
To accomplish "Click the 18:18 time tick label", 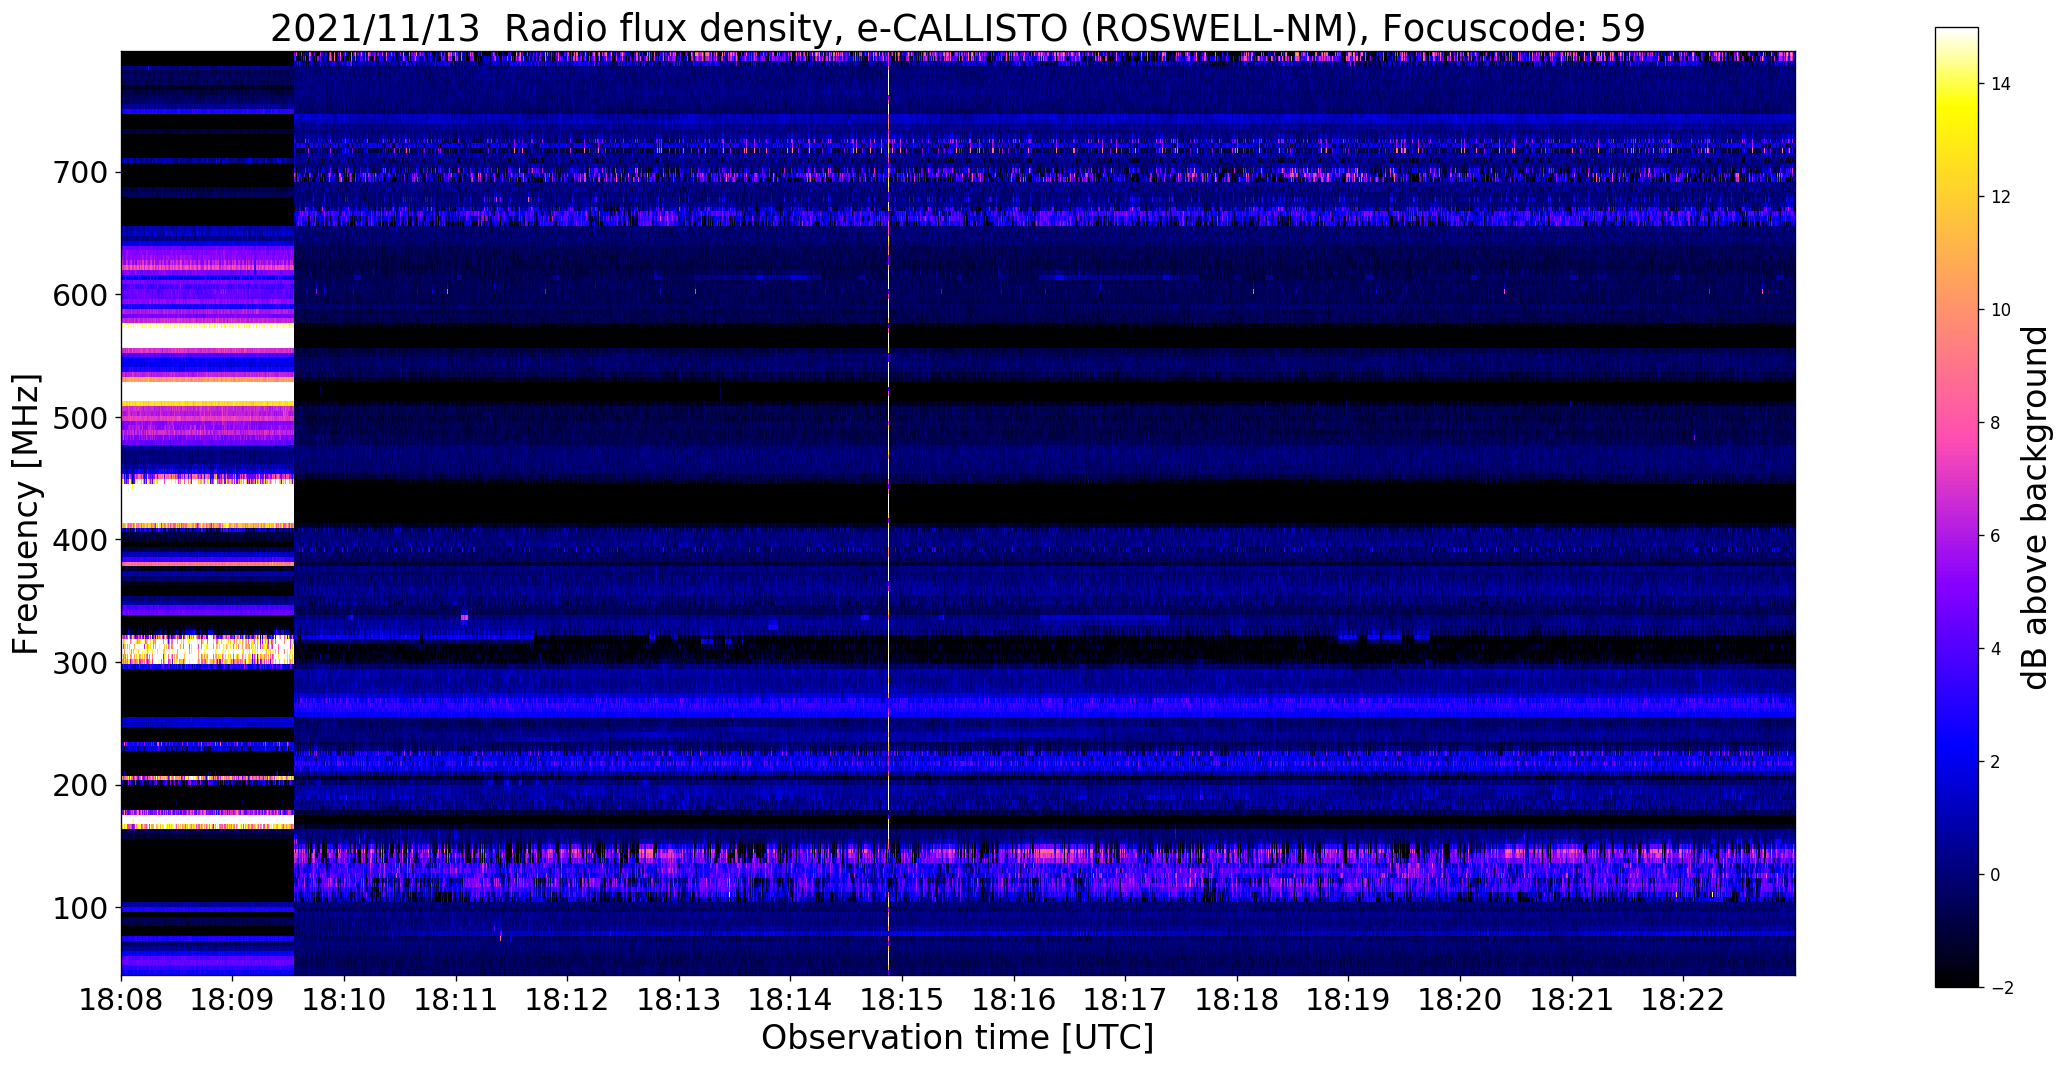I will [1237, 1000].
